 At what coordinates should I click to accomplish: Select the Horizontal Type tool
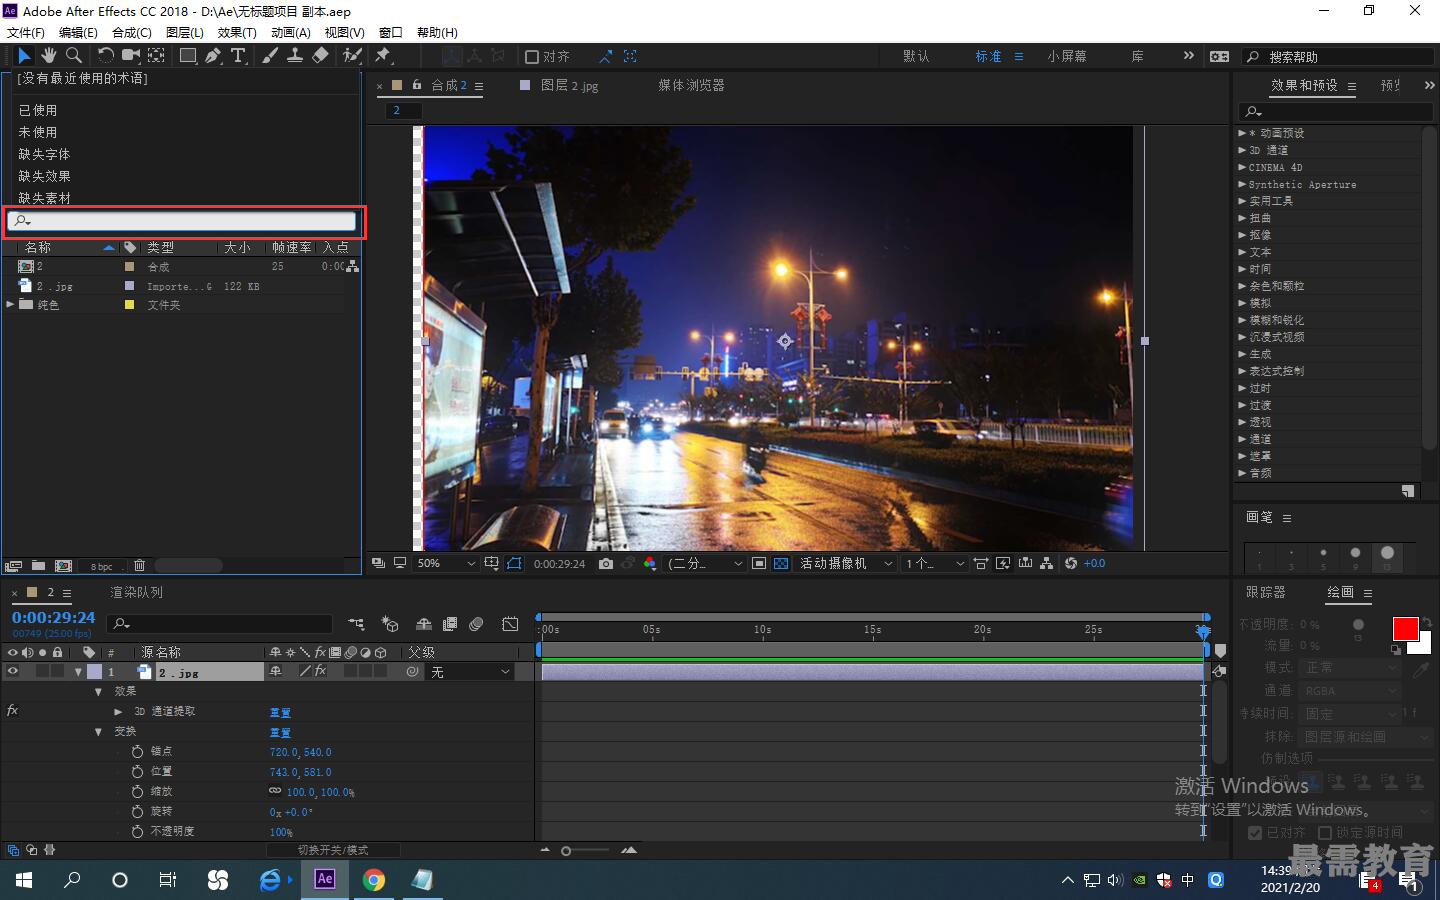238,56
